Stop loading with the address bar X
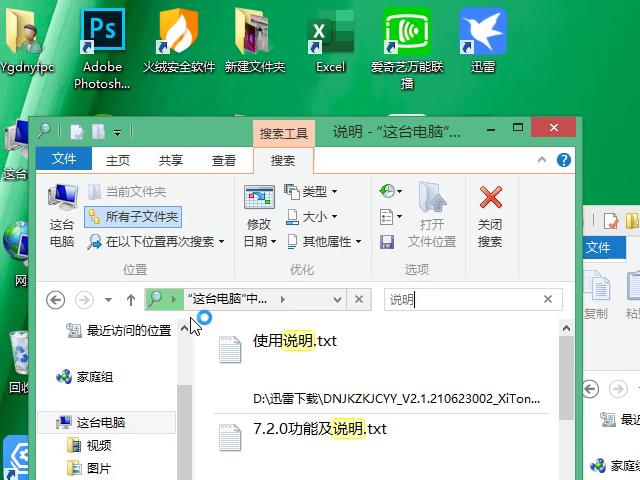Screen dimensions: 640x480 point(359,300)
